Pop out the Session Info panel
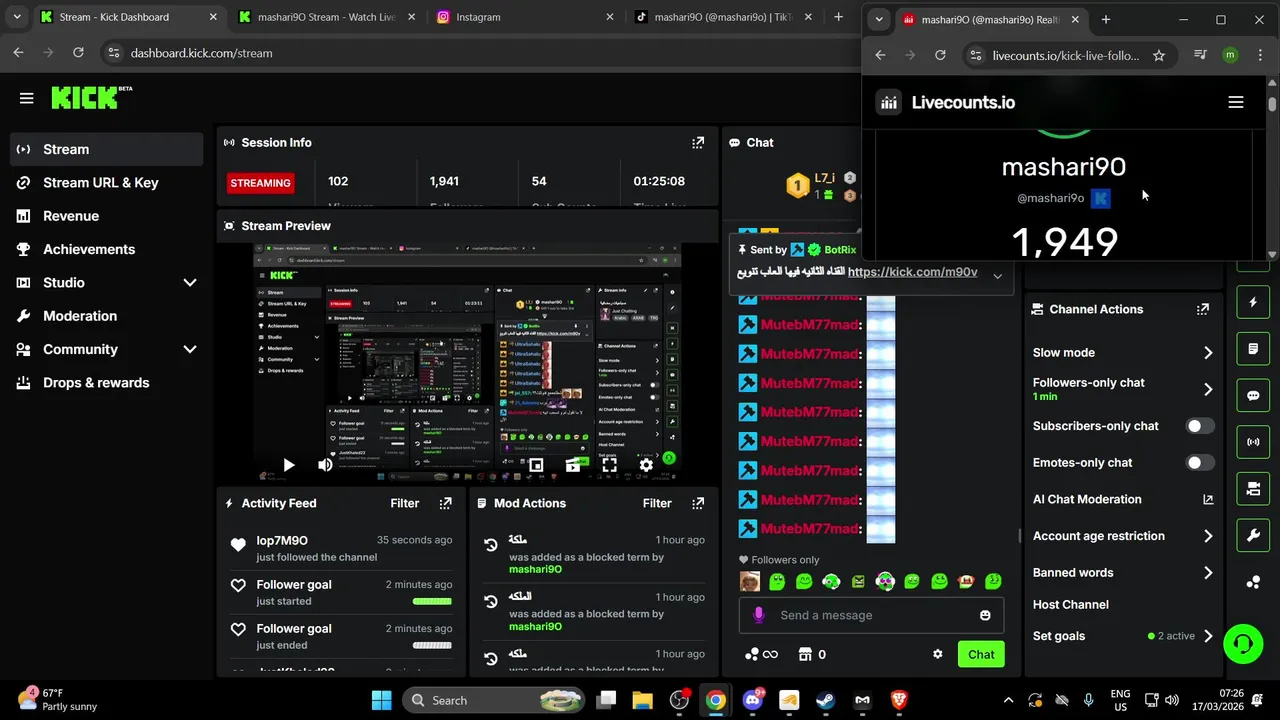1280x720 pixels. click(698, 143)
